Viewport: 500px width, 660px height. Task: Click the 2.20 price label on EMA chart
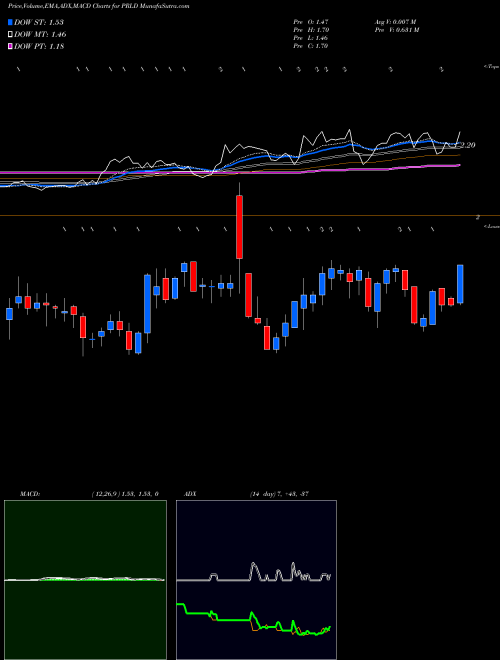468,145
